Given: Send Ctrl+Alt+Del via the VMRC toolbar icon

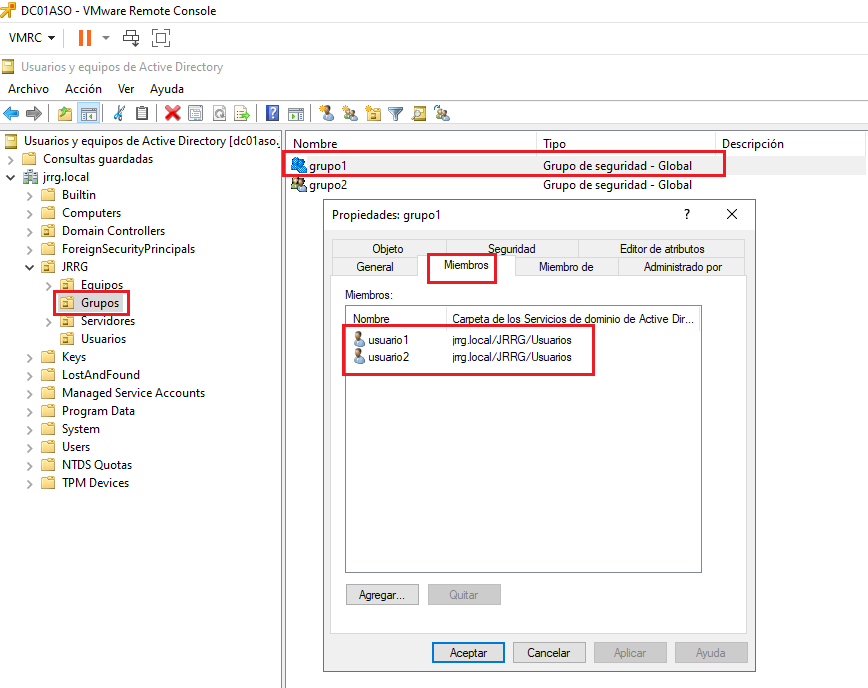Looking at the screenshot, I should click(131, 37).
